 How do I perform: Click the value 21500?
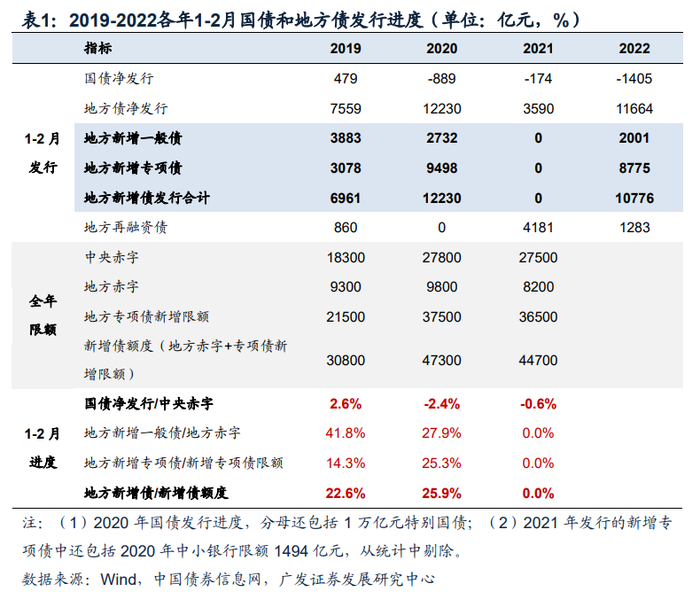click(346, 317)
